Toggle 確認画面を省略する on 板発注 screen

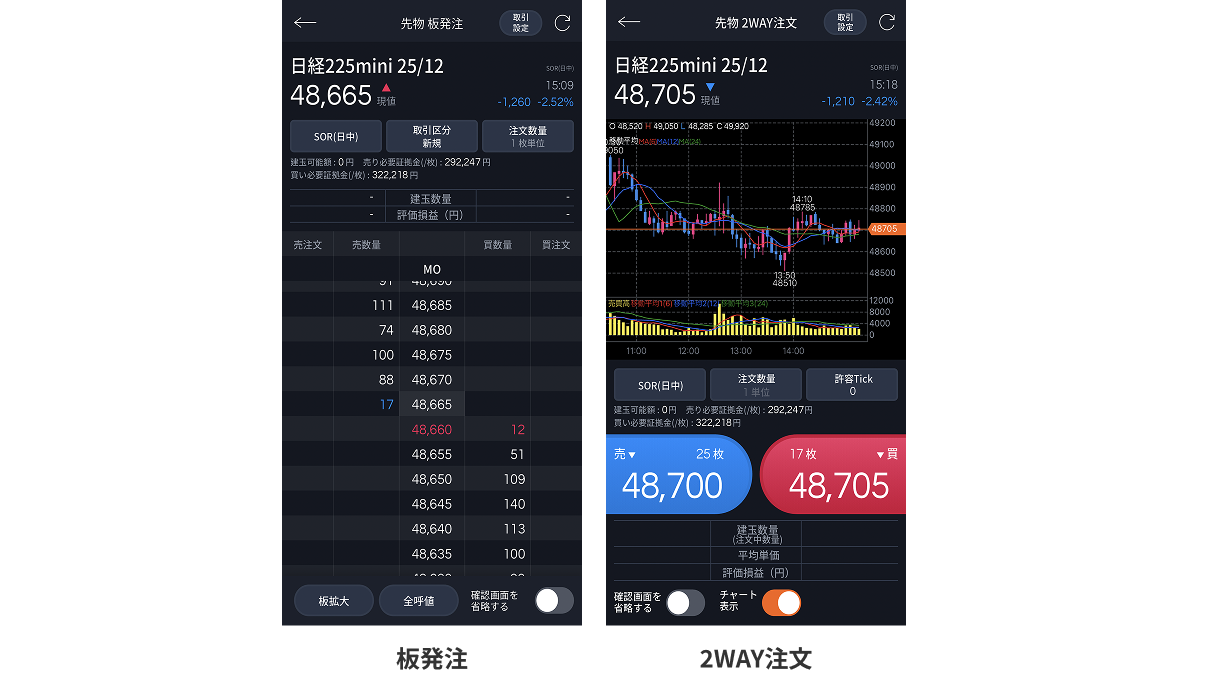point(554,600)
